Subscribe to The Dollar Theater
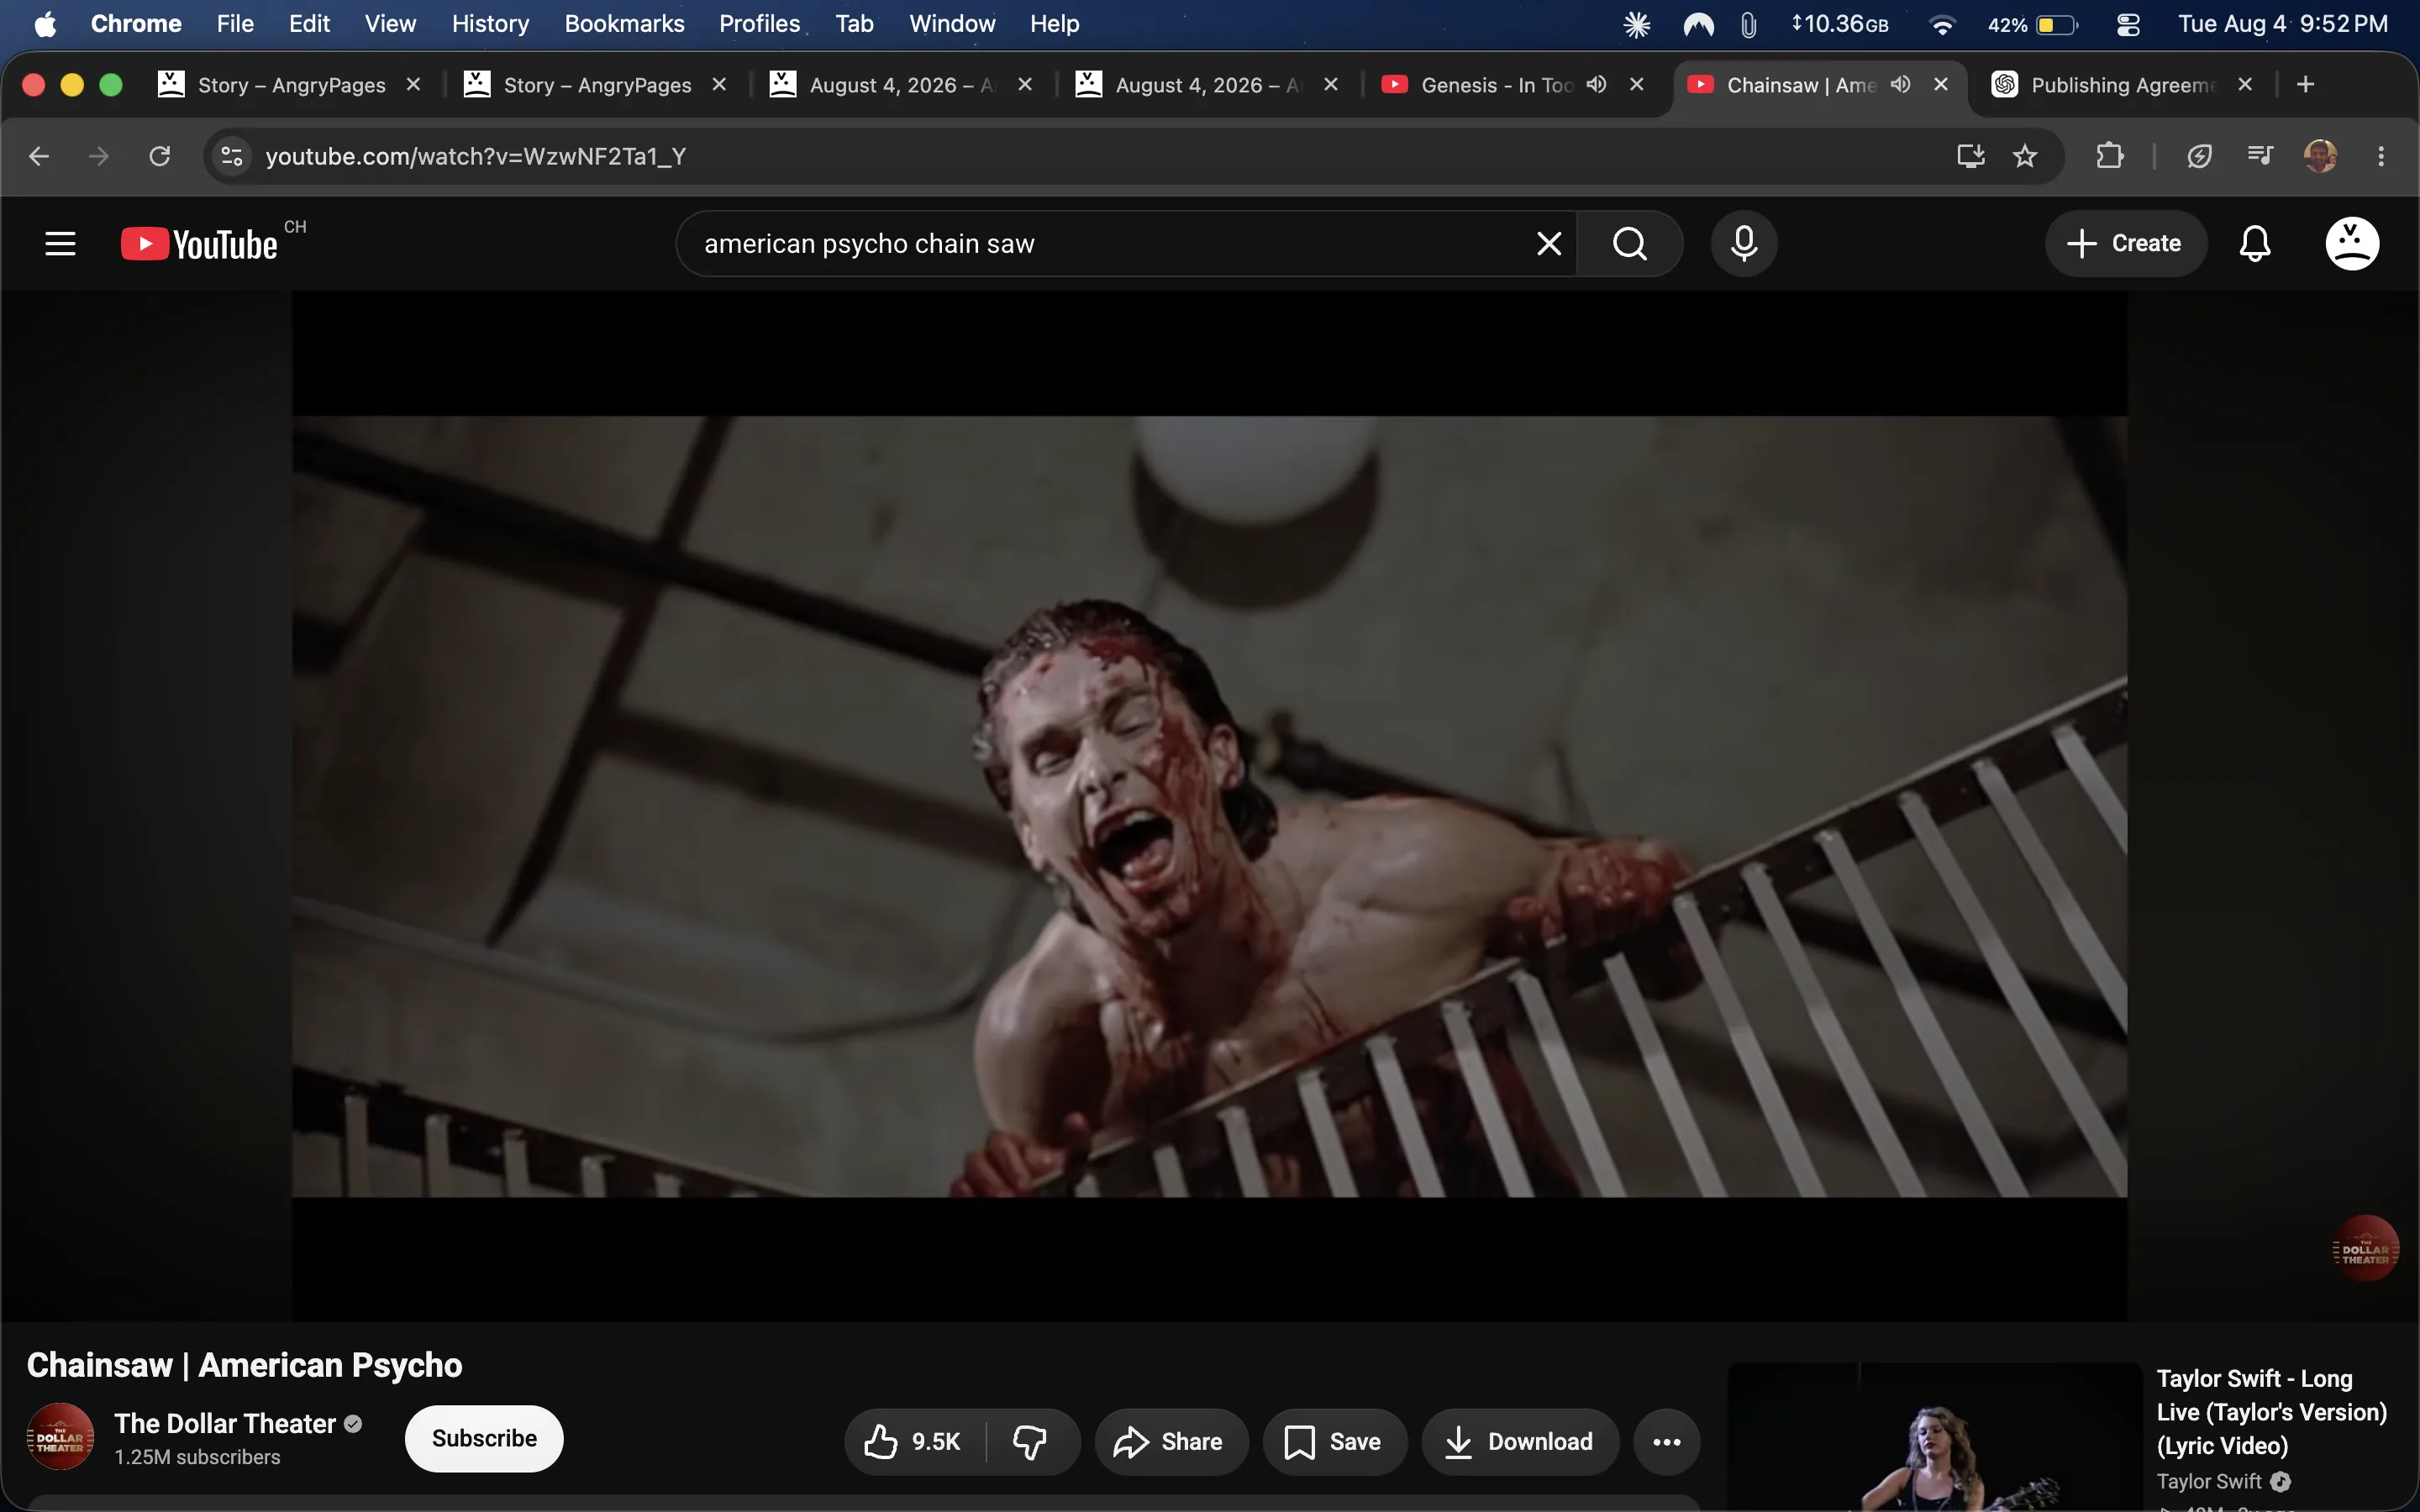 (484, 1438)
